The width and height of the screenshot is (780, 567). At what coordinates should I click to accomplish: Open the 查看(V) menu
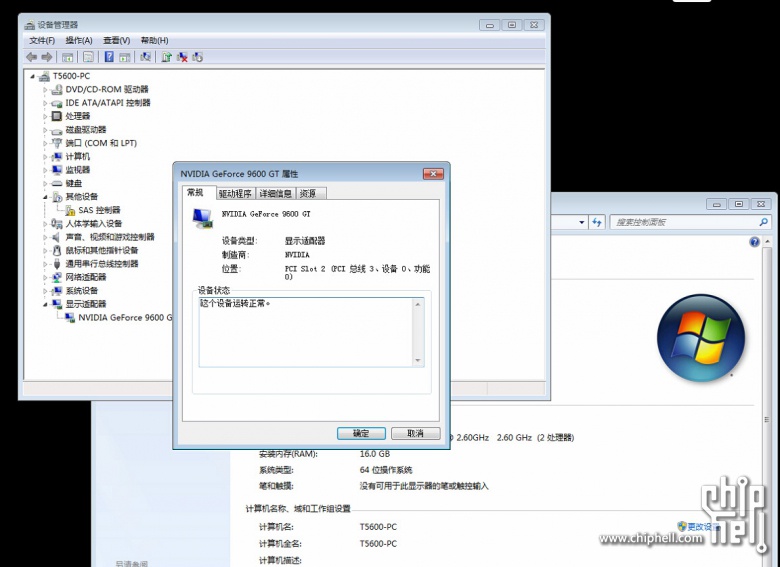116,40
